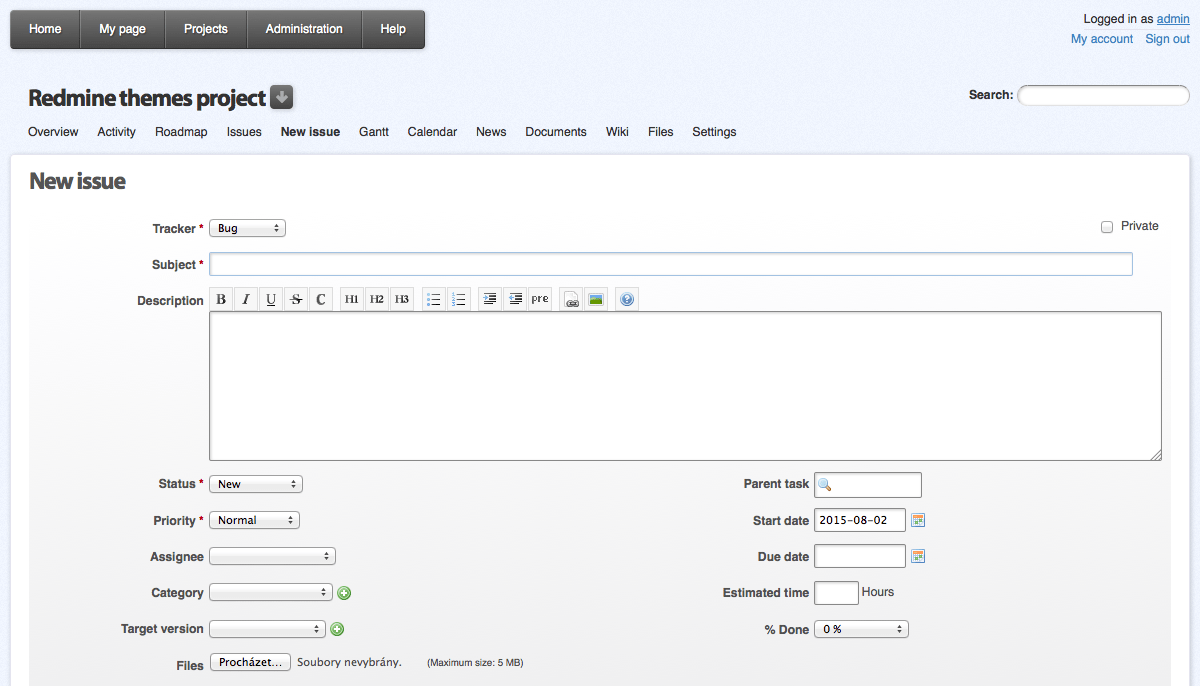Apply strikethrough formatting in description toolbar
Viewport: 1200px width, 686px height.
point(296,299)
